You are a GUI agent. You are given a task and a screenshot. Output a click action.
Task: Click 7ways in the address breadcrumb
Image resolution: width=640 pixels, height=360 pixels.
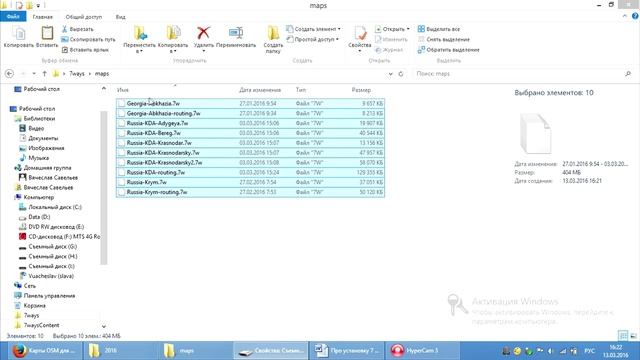pos(77,74)
